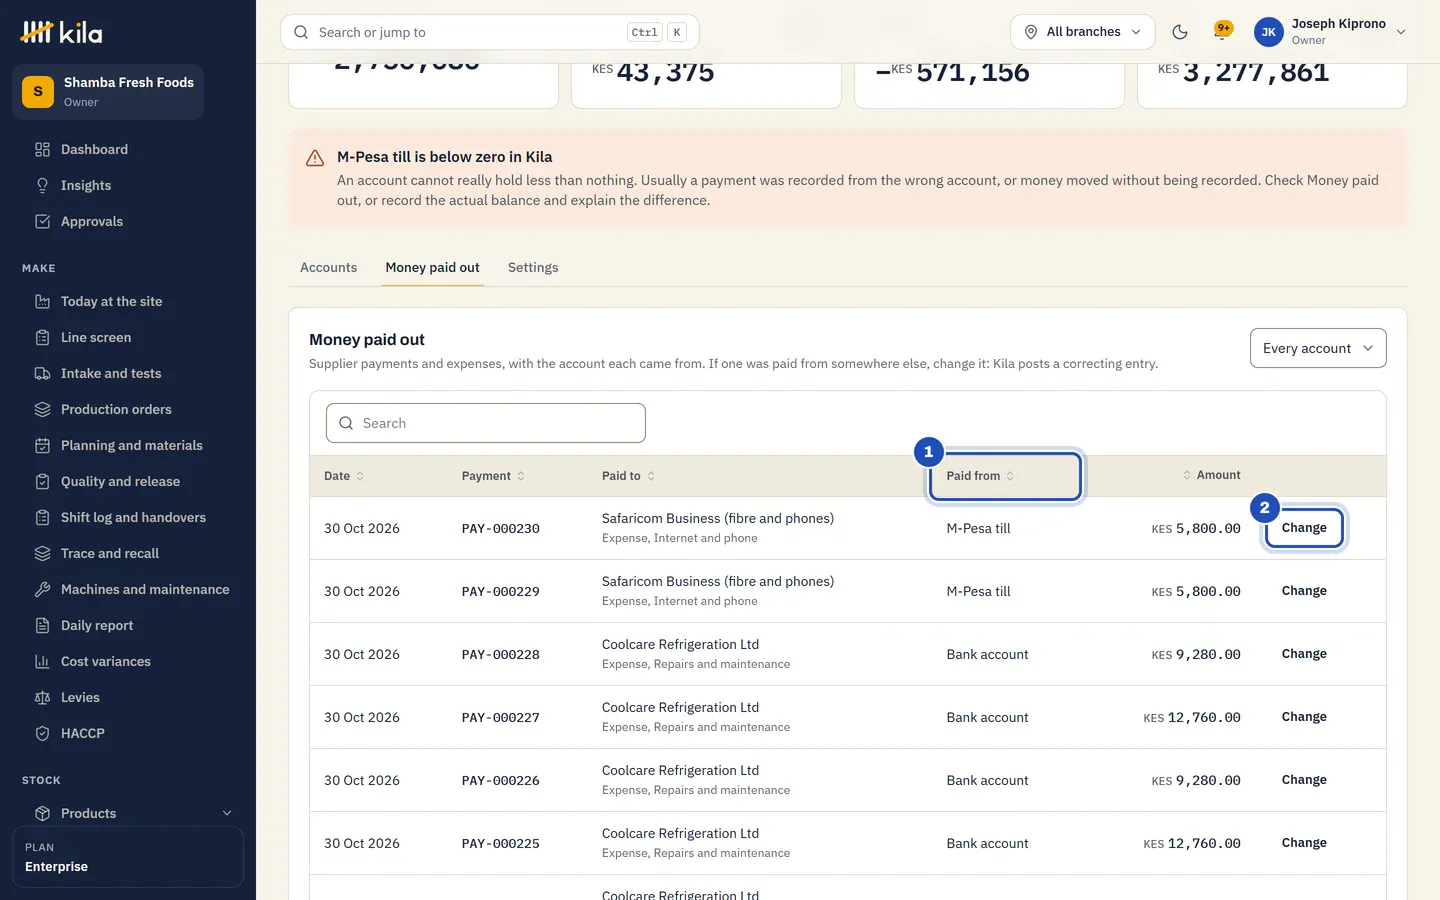The height and width of the screenshot is (900, 1440).
Task: Click Change for PAY-000230
Action: click(x=1304, y=528)
